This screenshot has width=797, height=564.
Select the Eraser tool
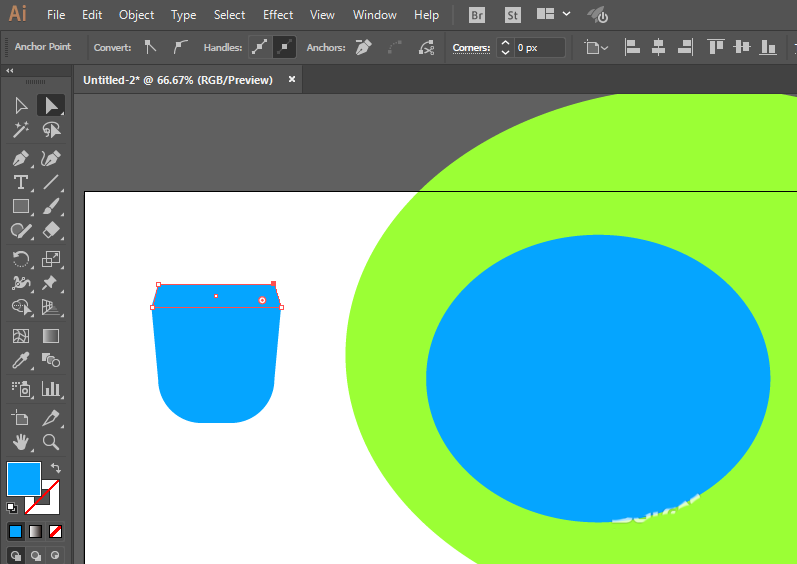(51, 231)
